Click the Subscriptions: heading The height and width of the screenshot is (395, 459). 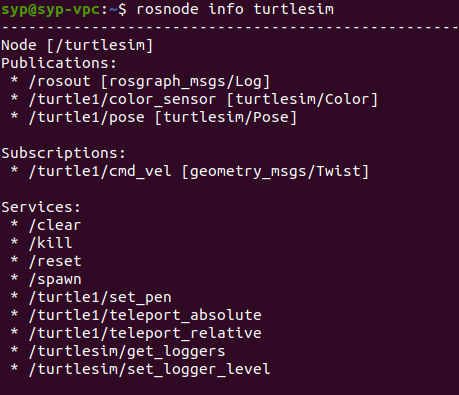pos(63,153)
